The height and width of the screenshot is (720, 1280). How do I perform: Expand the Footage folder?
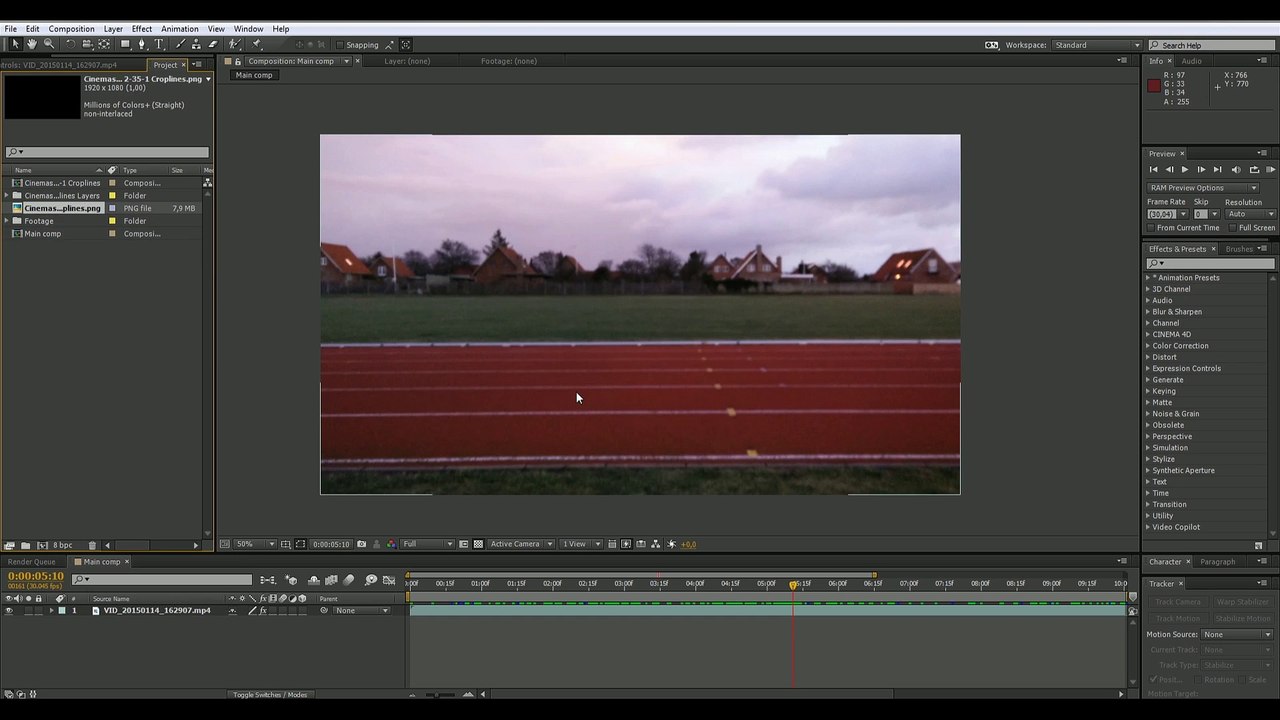pos(7,221)
